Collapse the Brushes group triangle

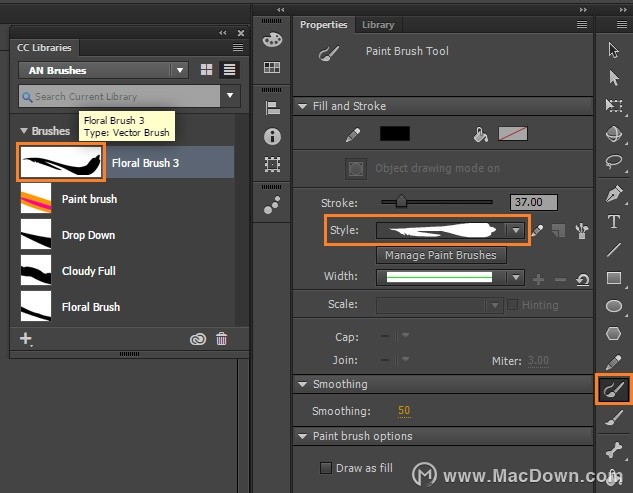[24, 131]
